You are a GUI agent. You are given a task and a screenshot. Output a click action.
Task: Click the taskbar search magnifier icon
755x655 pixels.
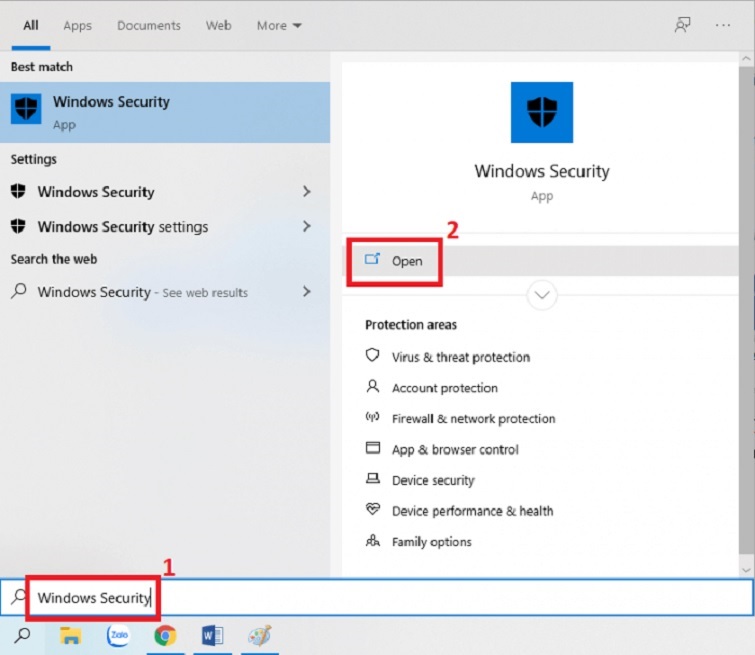coord(22,636)
